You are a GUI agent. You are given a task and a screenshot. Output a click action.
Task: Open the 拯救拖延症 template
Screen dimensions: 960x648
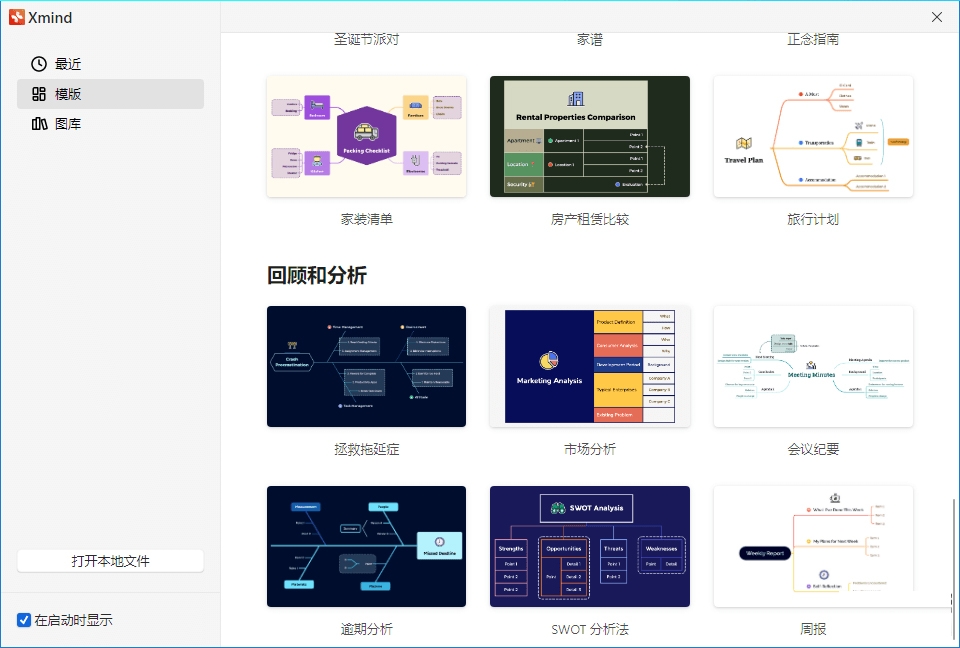tap(366, 366)
